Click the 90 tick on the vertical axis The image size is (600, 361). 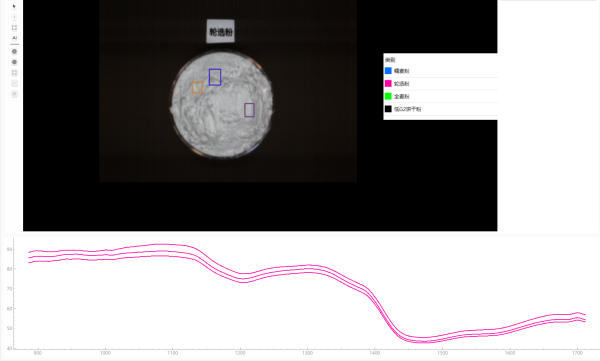[9, 249]
